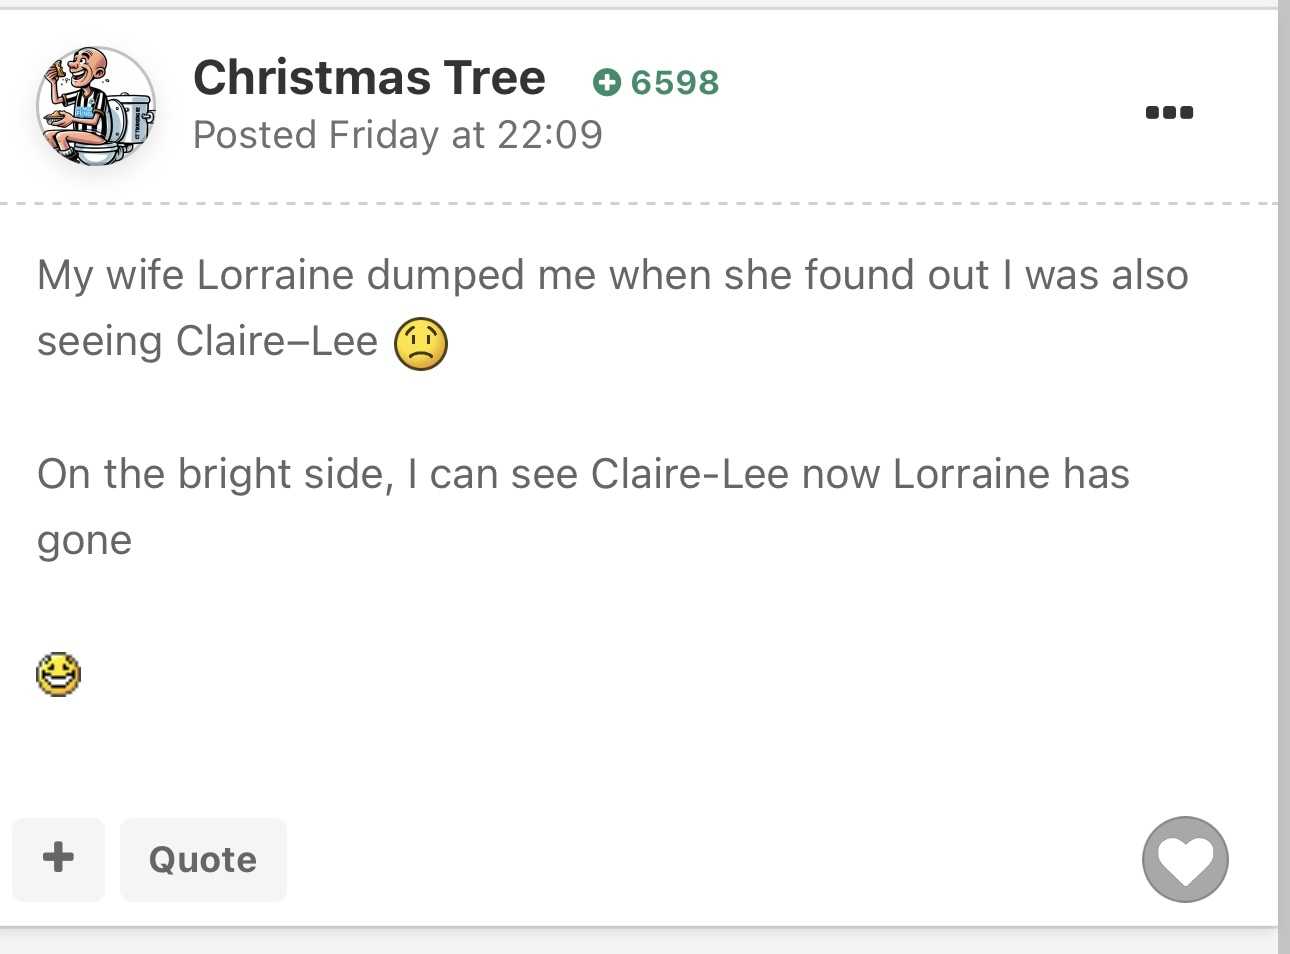Click 'Lorraine has' at end of second paragraph
1290x954 pixels.
(1010, 474)
